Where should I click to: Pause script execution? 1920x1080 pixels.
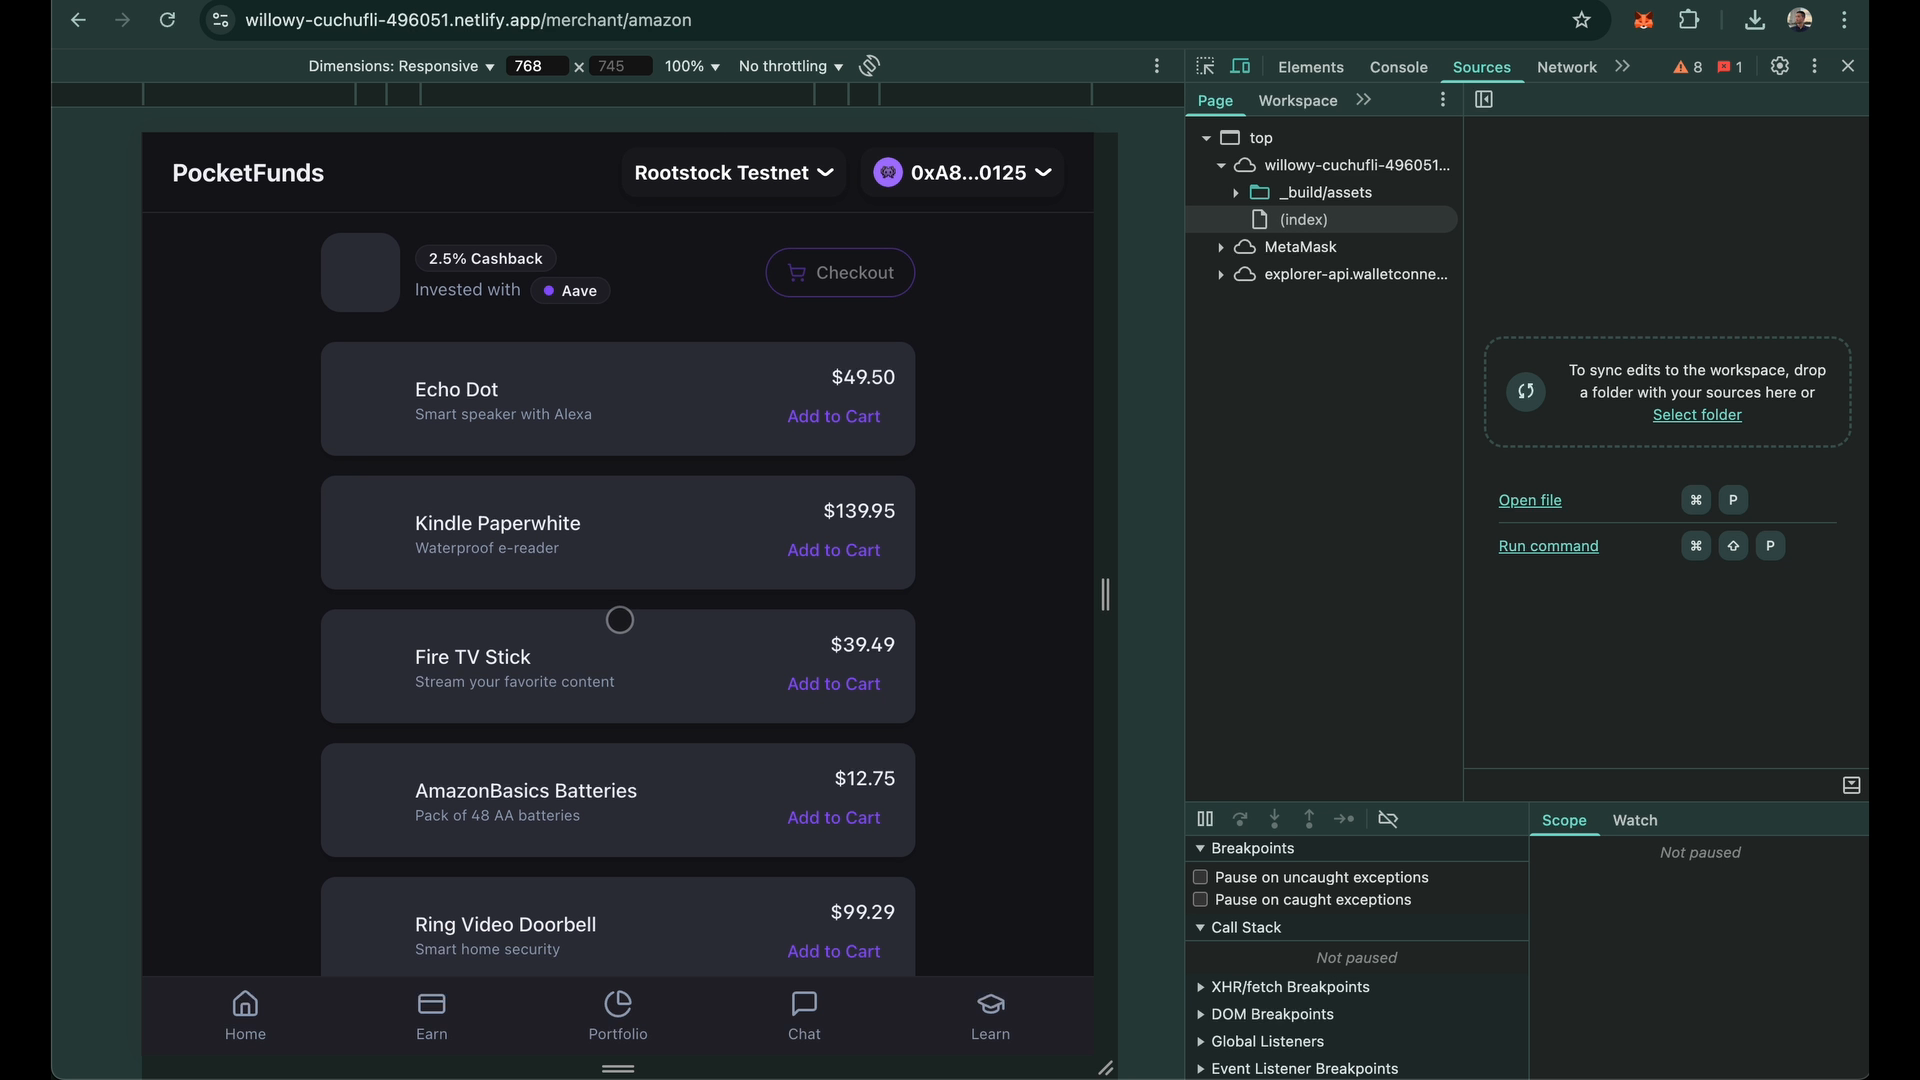tap(1205, 819)
